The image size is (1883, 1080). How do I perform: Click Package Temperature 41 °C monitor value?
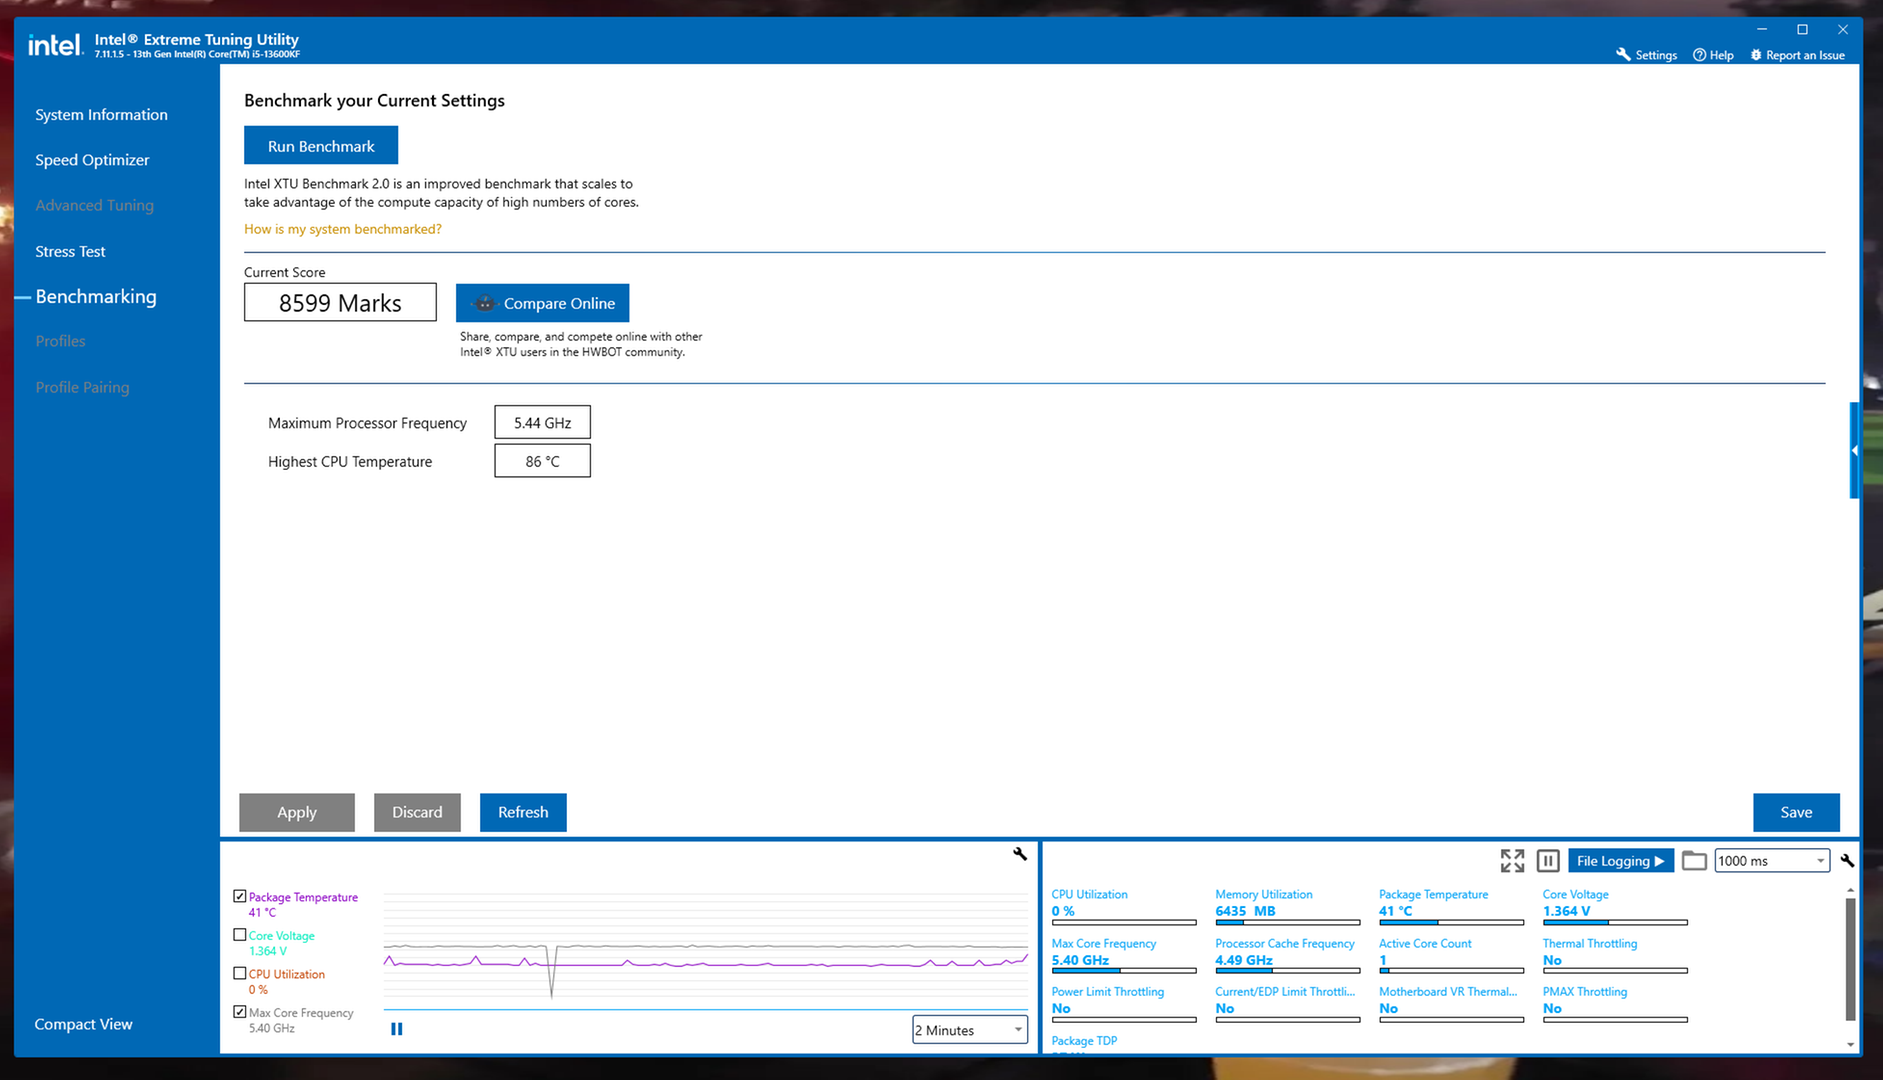(x=1396, y=911)
